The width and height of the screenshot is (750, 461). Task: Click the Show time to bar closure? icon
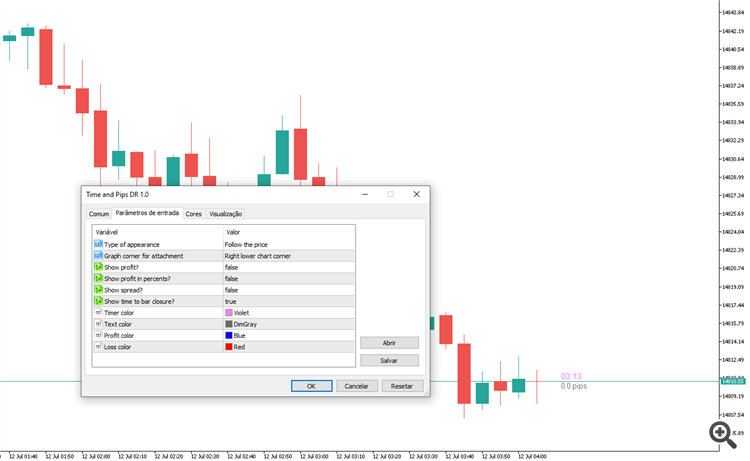point(98,301)
